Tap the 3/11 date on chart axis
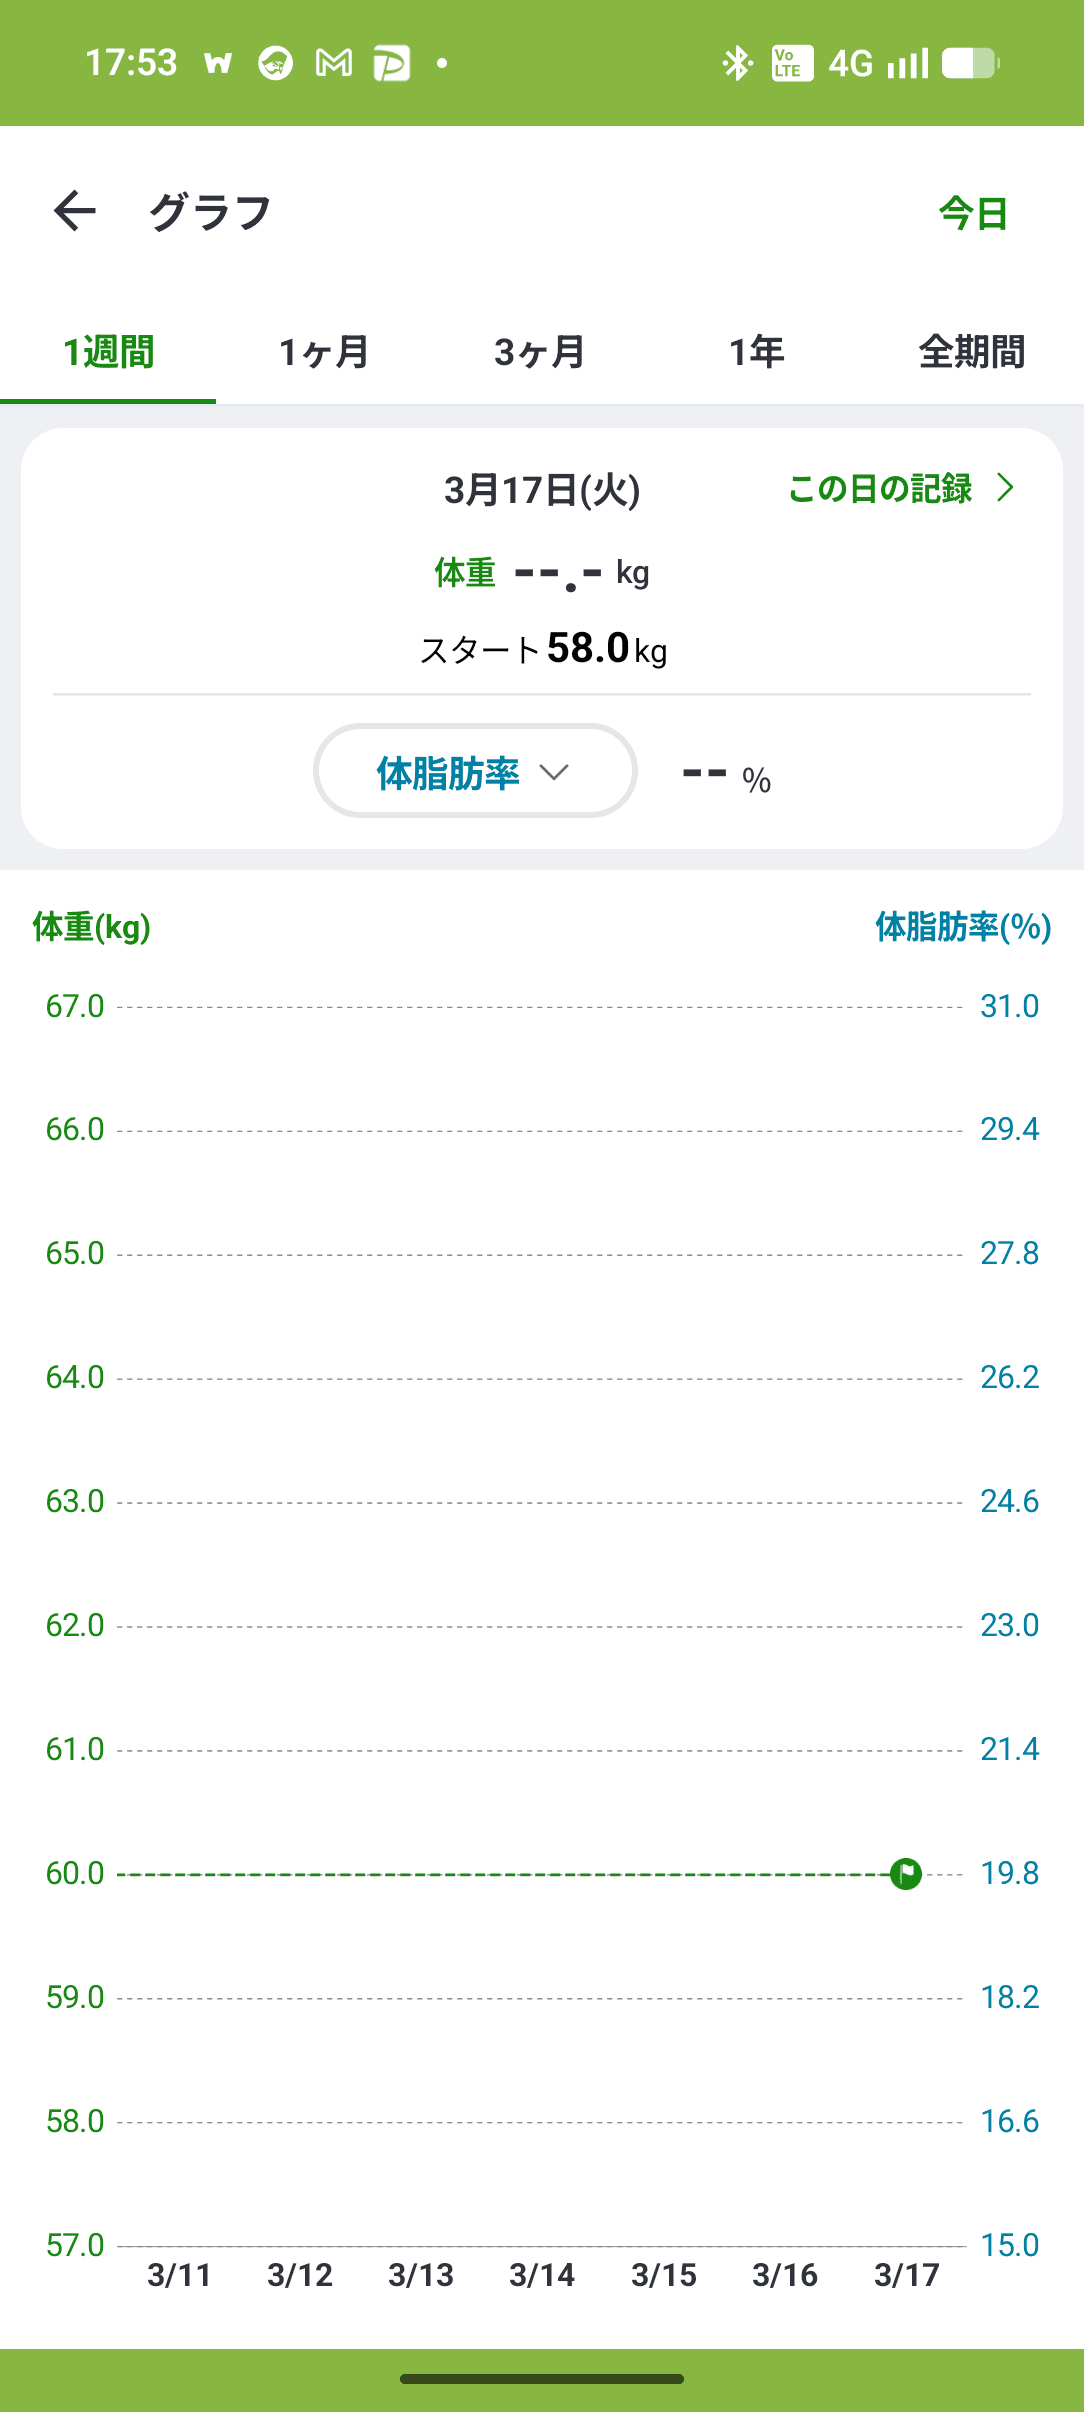 pos(179,2275)
